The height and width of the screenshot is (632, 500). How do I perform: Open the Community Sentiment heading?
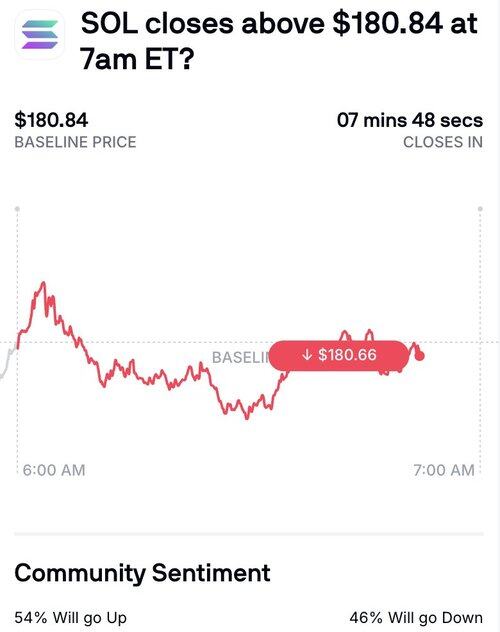pyautogui.click(x=142, y=573)
